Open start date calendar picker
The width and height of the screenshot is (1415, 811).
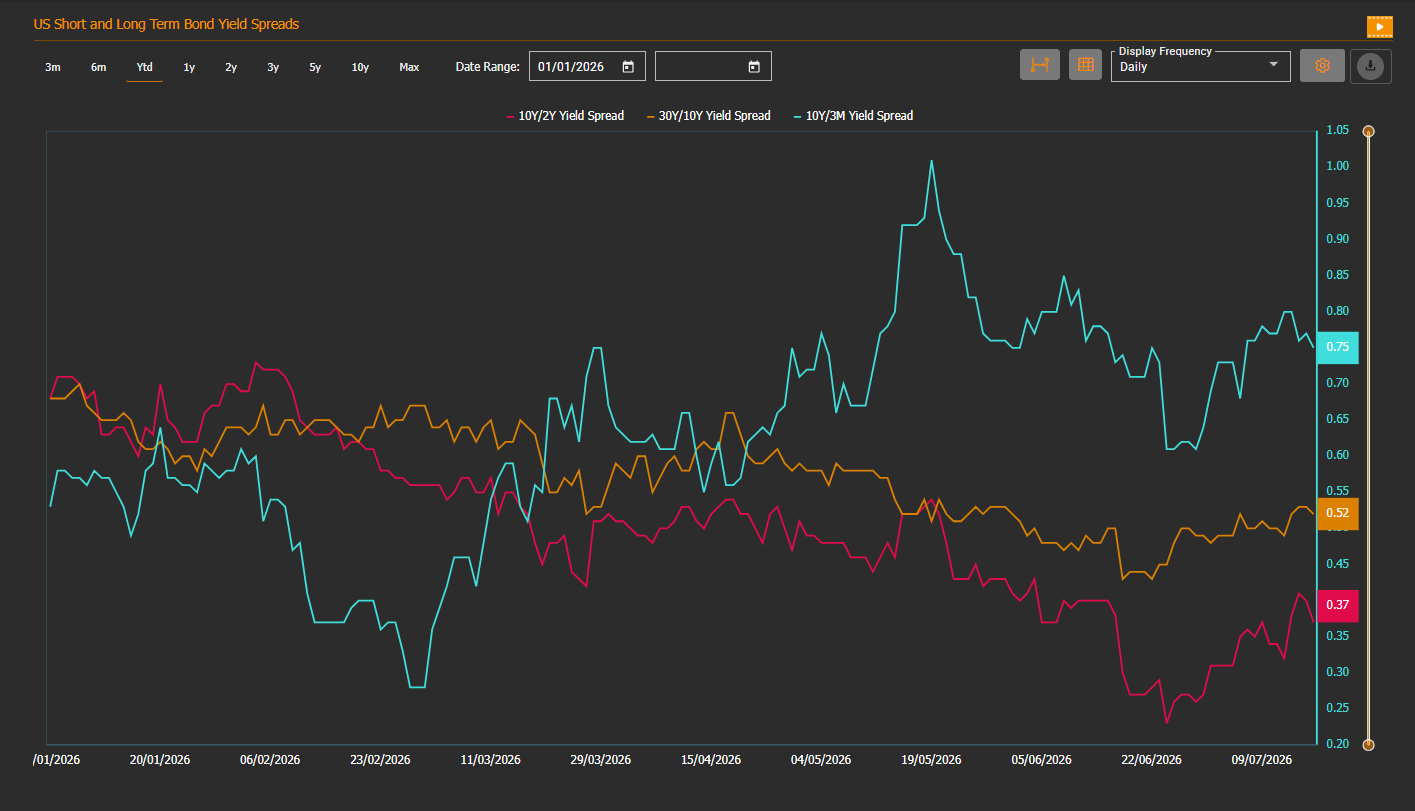click(628, 67)
